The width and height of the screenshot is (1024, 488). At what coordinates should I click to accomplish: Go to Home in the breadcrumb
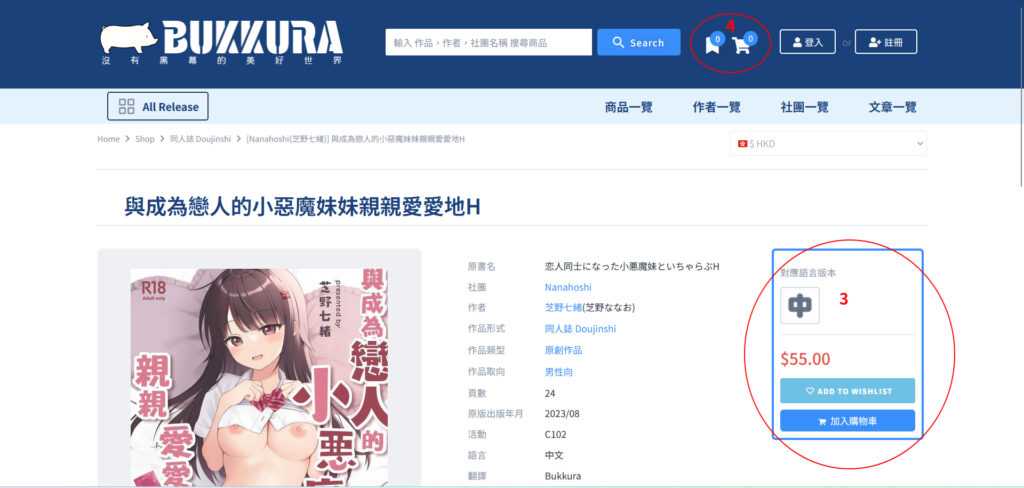pos(108,139)
